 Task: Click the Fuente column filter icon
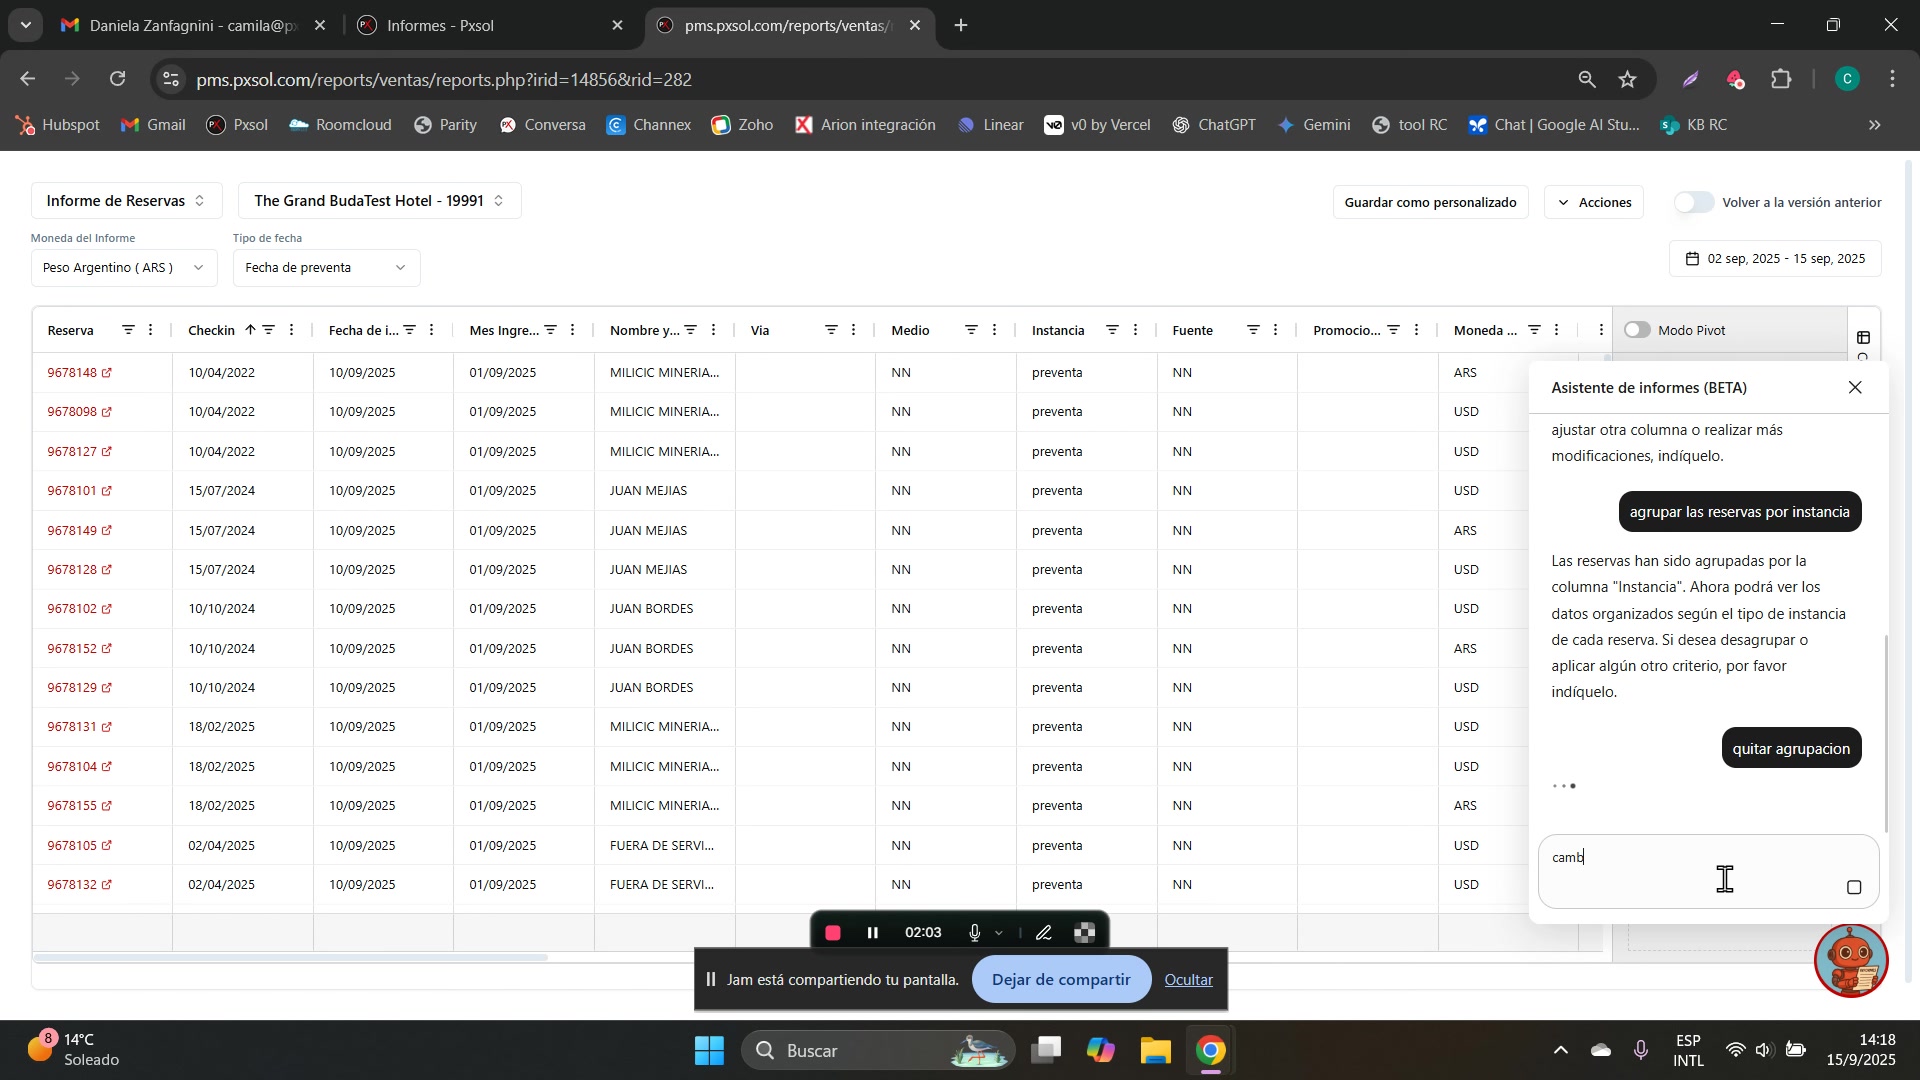1253,330
